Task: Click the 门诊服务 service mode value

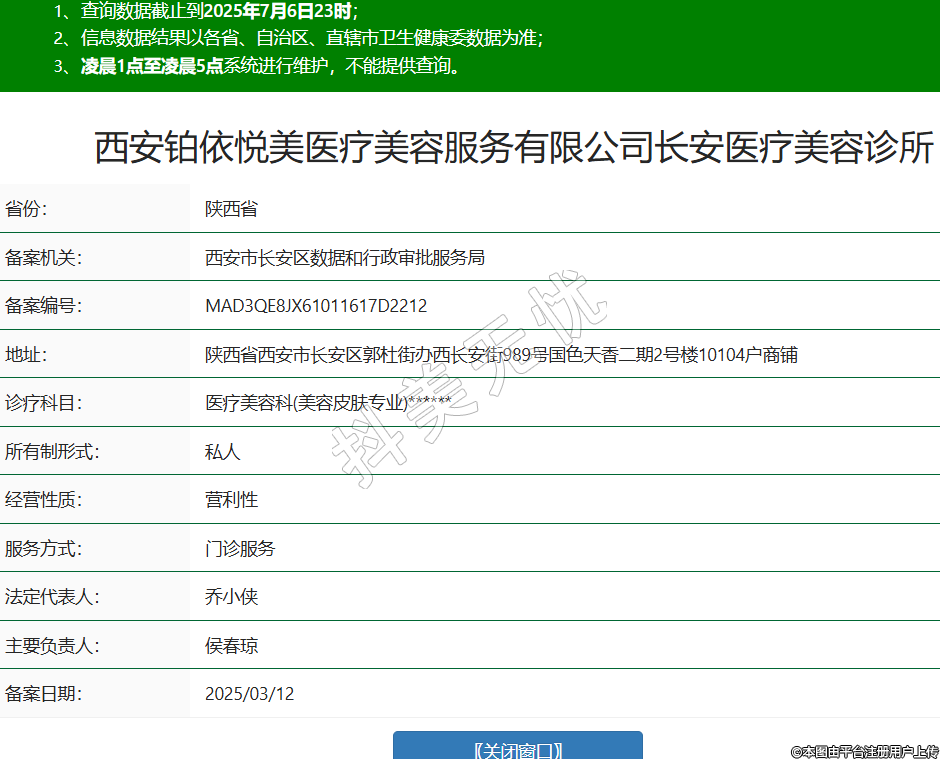Action: 240,549
